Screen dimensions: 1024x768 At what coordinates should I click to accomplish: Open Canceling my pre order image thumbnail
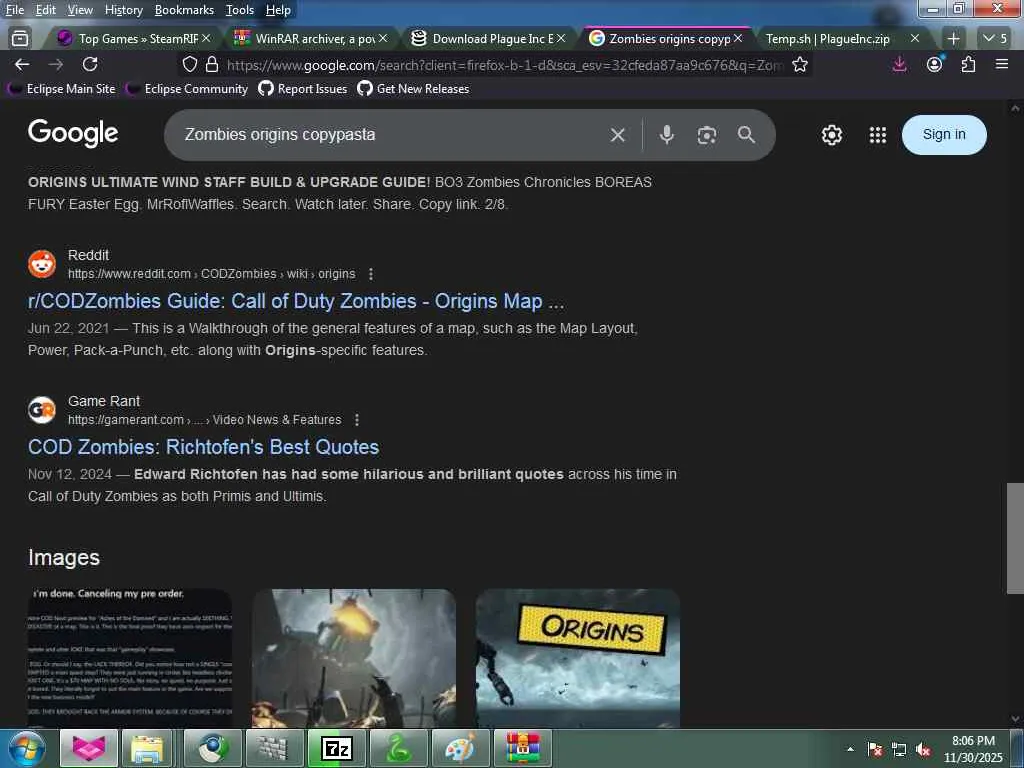tap(130, 658)
